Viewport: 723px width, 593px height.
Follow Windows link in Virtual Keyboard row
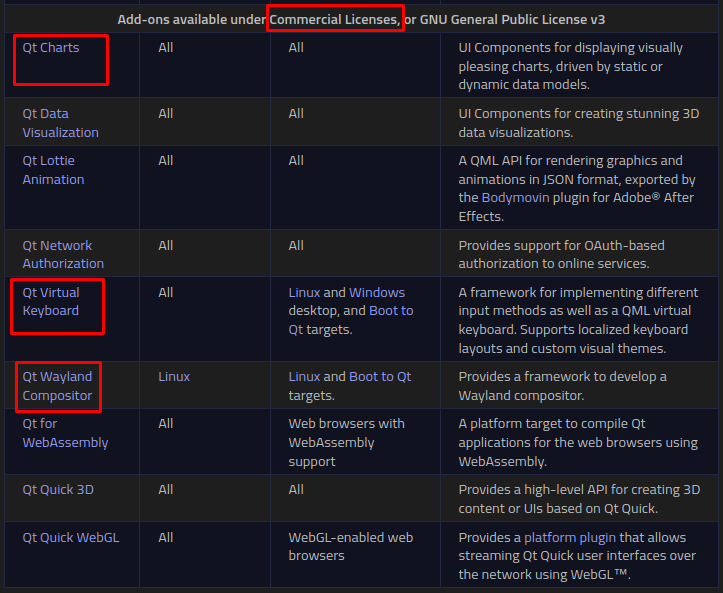coord(377,292)
